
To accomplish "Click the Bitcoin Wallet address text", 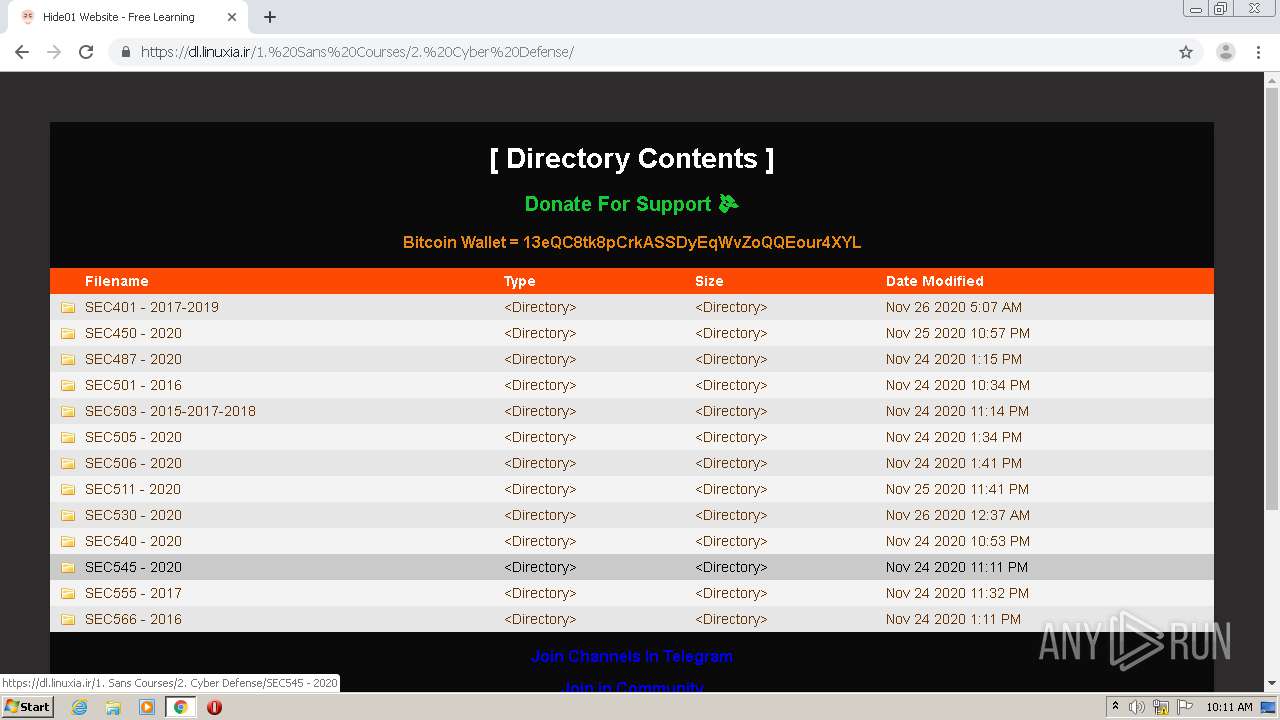I will tap(631, 242).
